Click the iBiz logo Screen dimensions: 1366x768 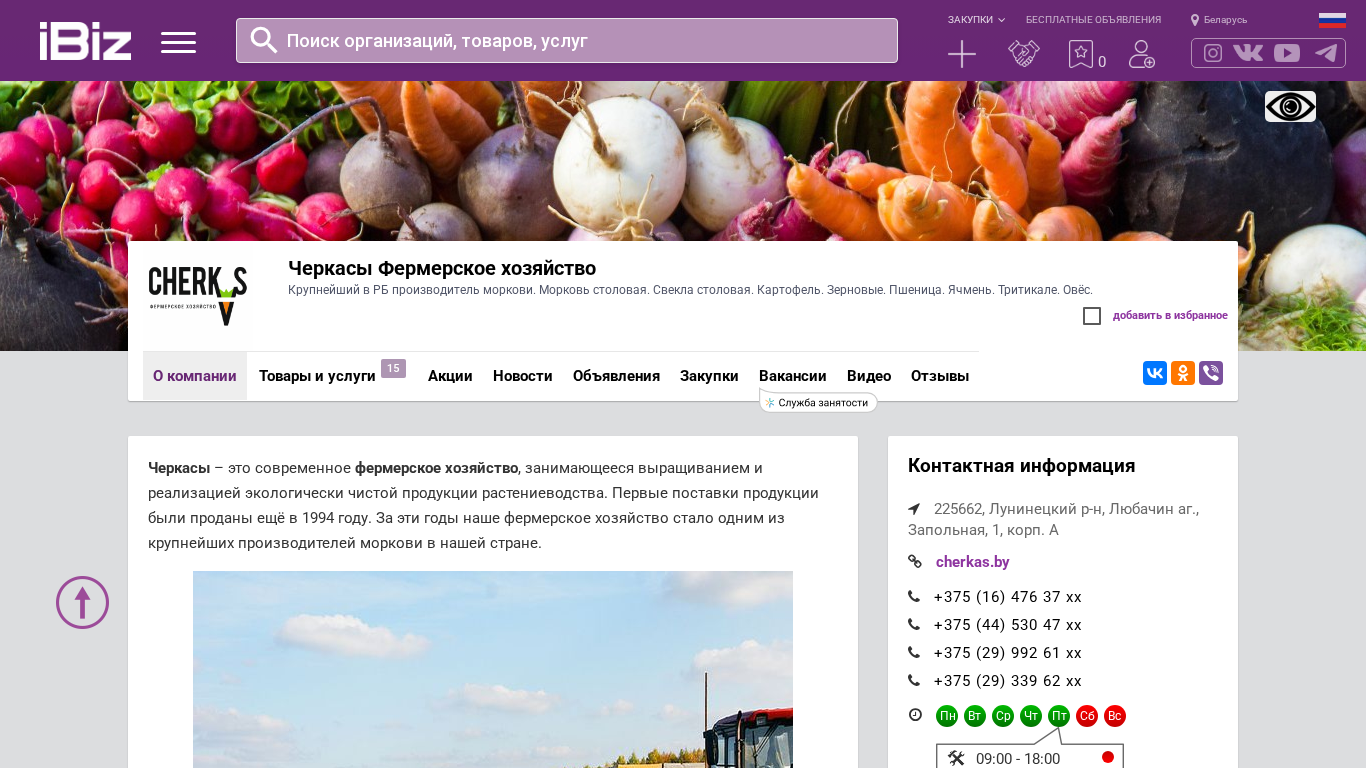click(86, 41)
